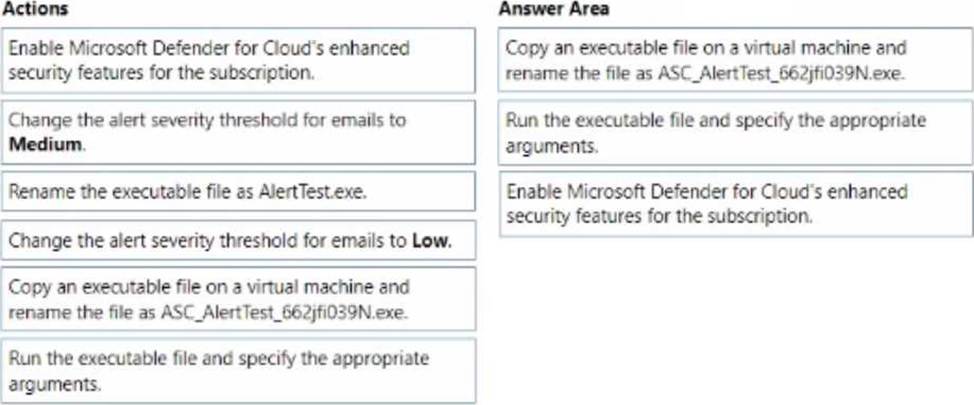Choose Enable Microsoft Defender step in Answer Area
This screenshot has height=405, width=974.
(x=735, y=204)
